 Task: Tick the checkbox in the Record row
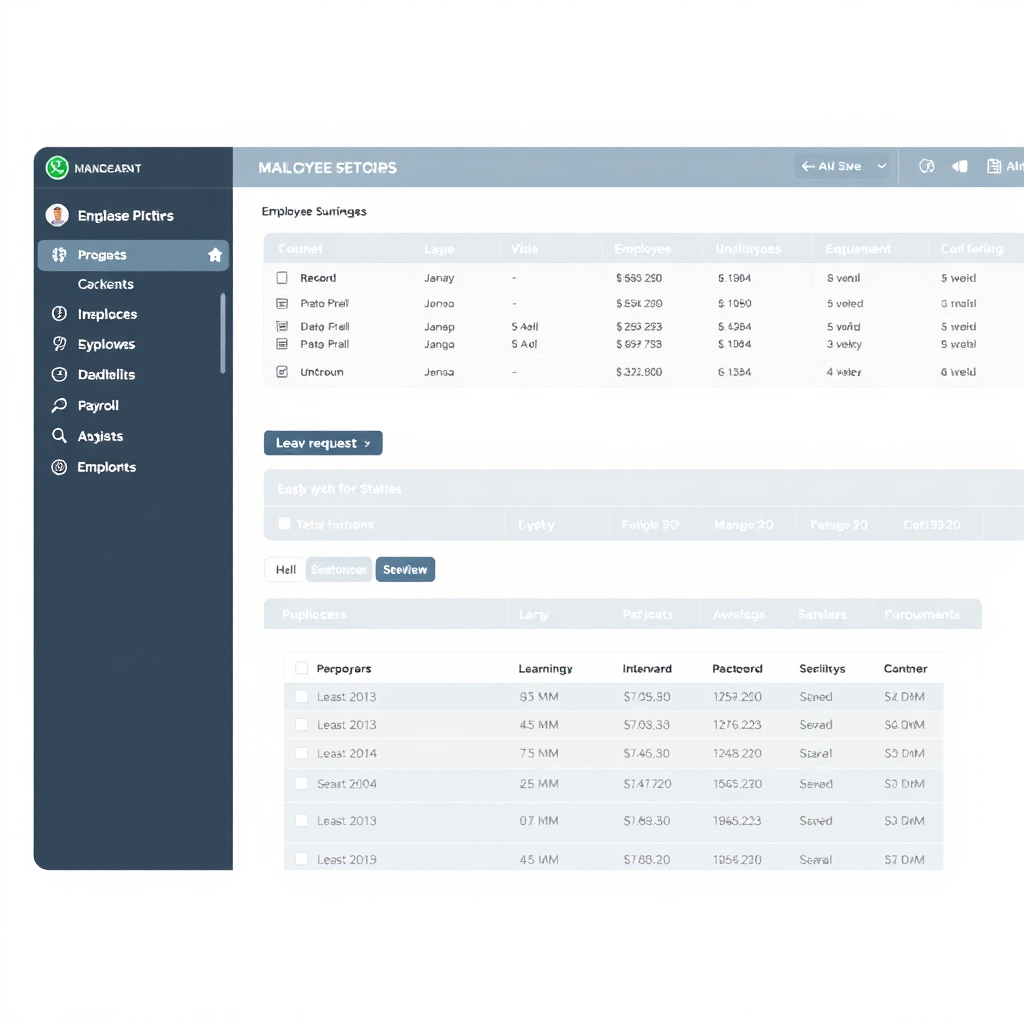282,278
